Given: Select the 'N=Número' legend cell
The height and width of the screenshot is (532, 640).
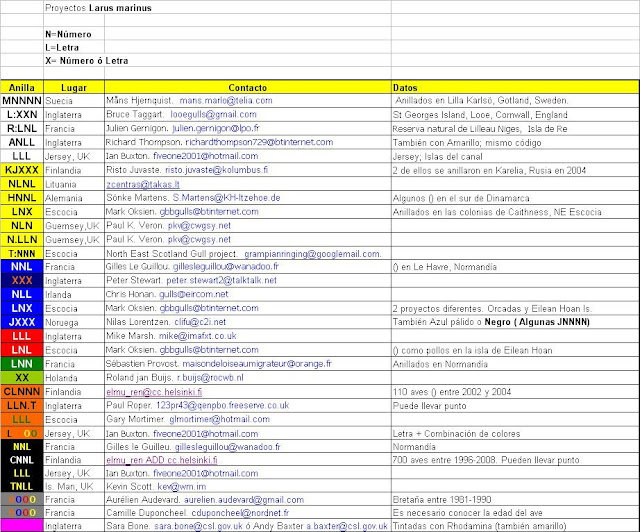Looking at the screenshot, I should point(74,34).
